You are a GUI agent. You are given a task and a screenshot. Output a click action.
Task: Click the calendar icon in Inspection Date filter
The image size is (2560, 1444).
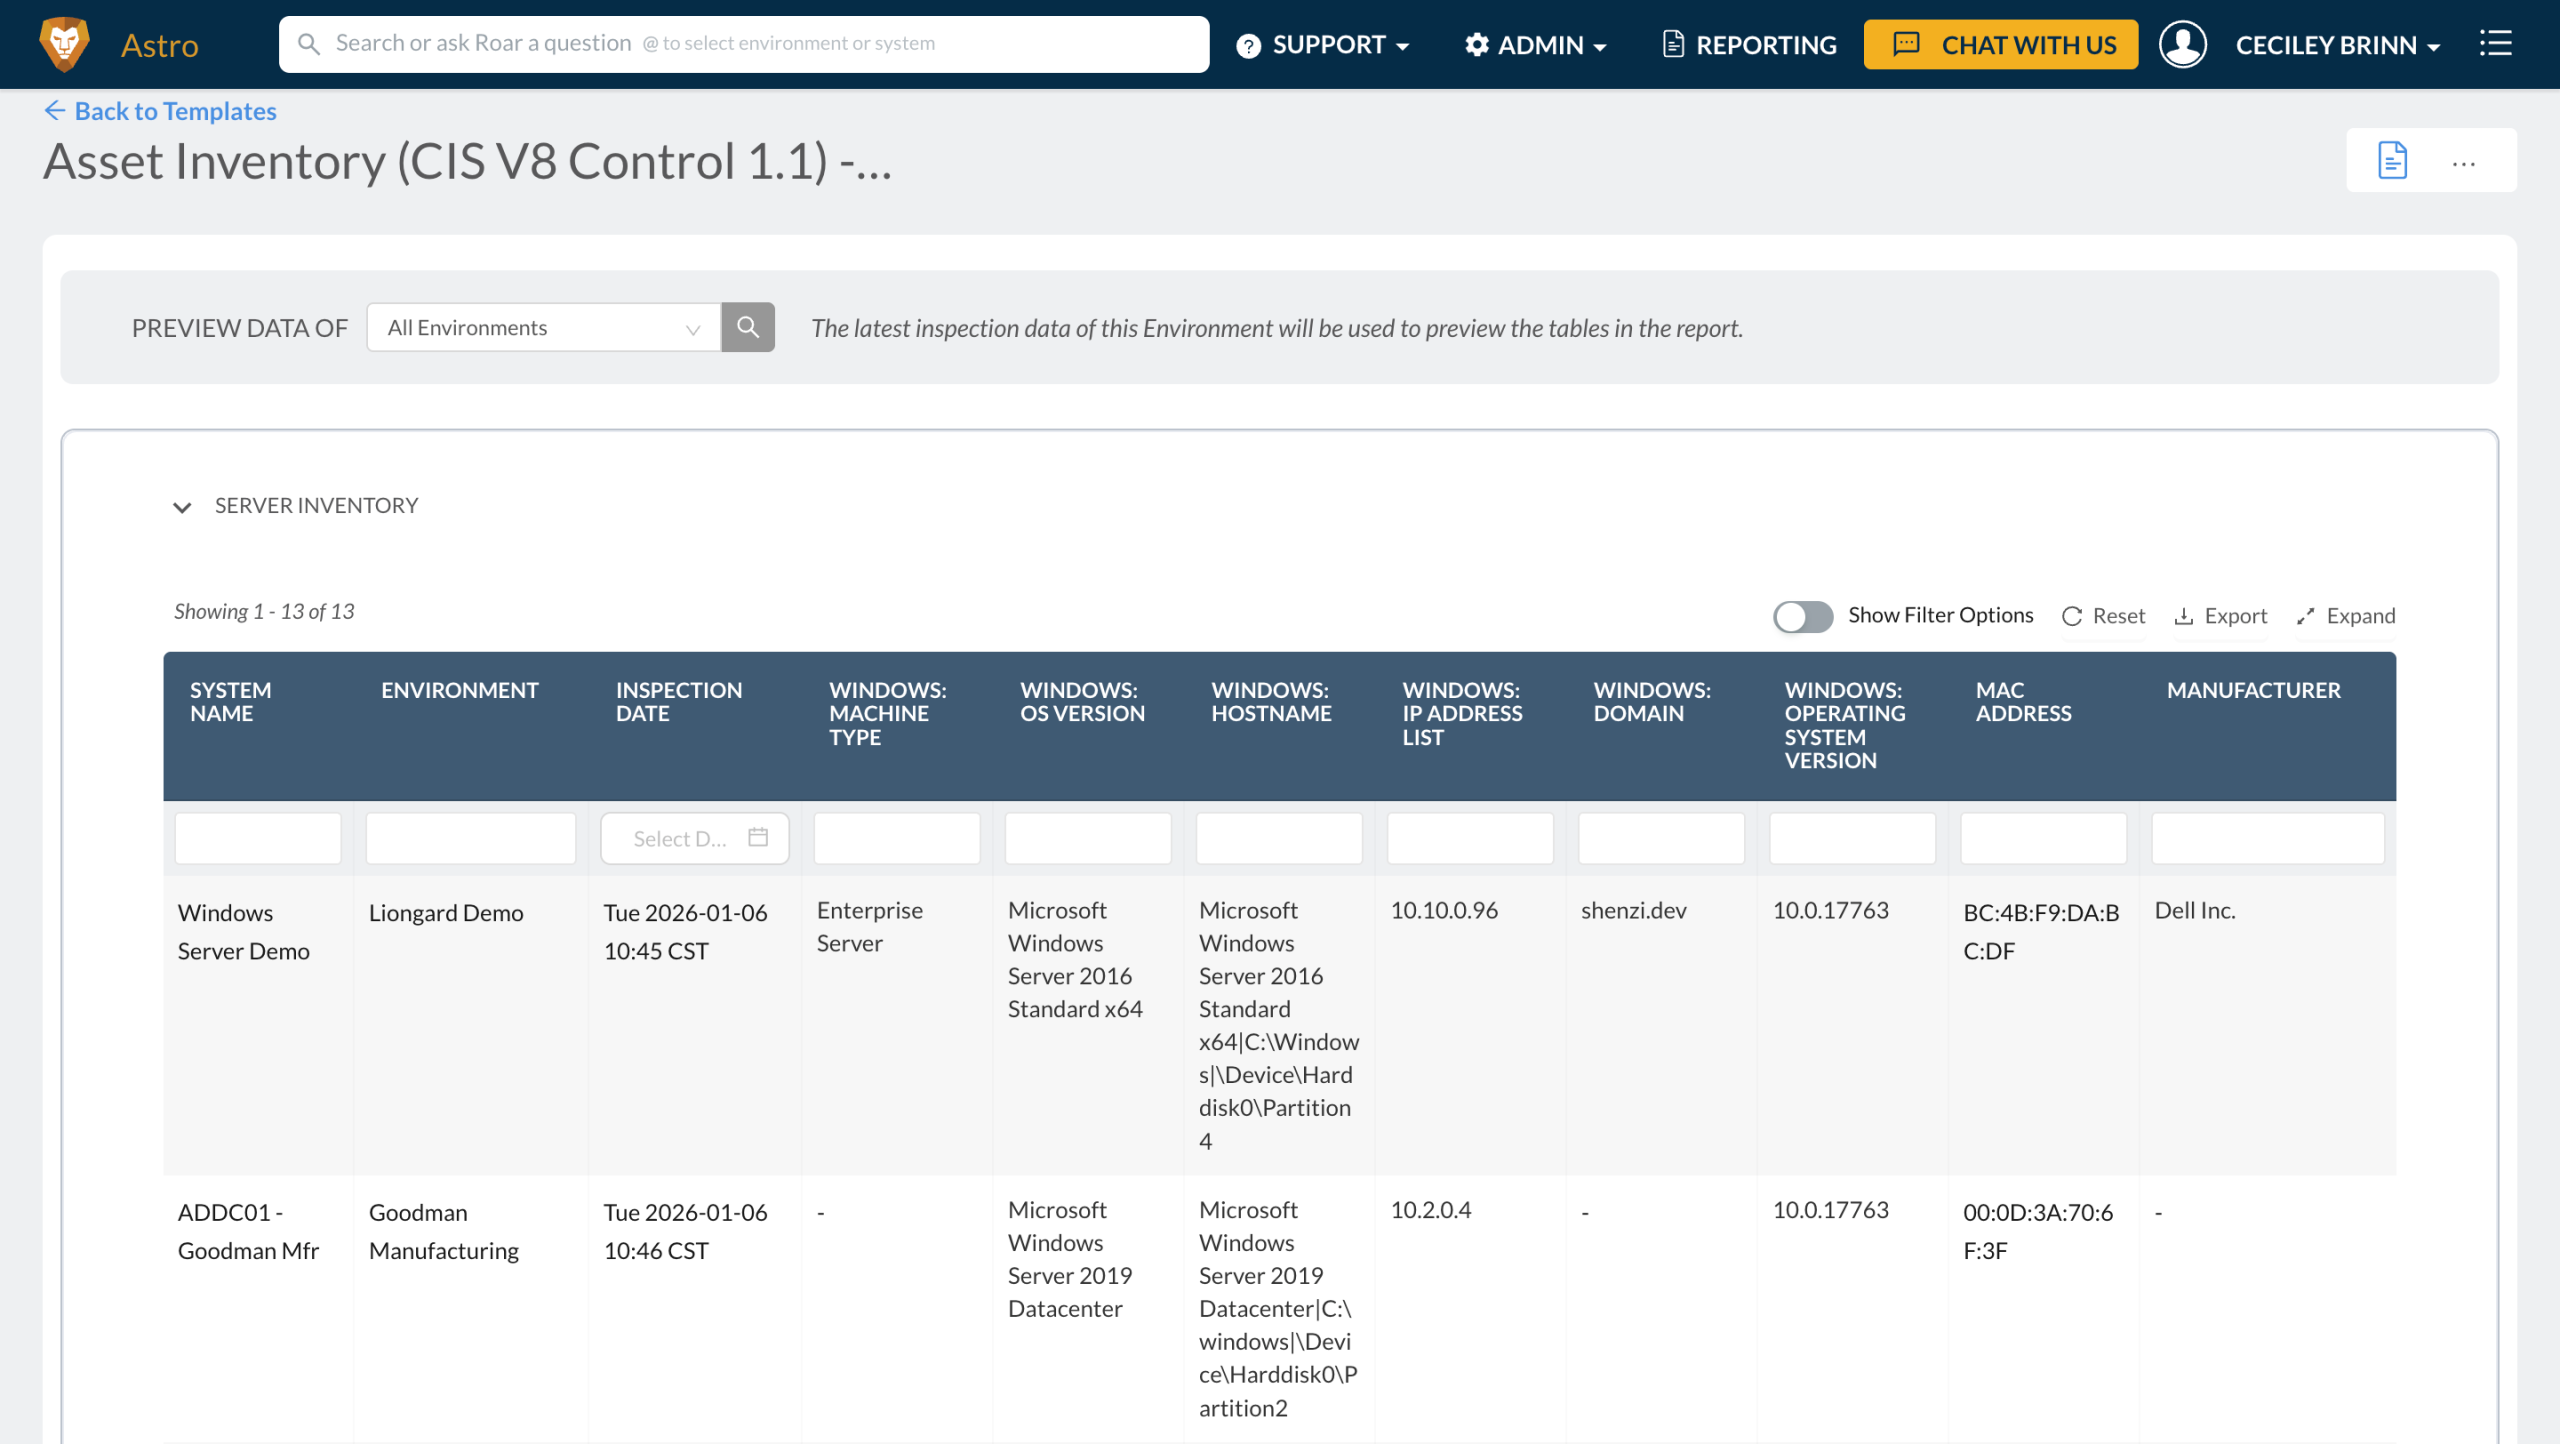(758, 837)
